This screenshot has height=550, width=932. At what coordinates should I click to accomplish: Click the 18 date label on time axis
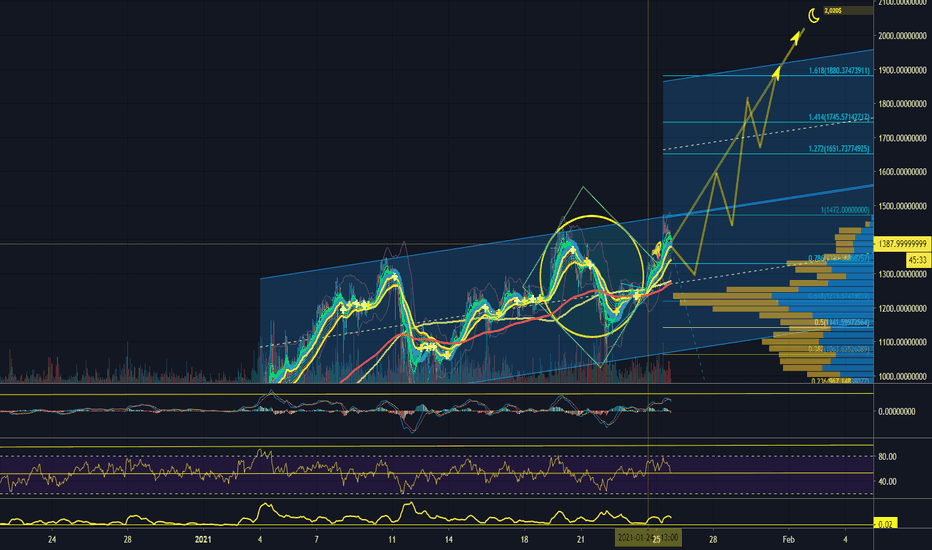[524, 539]
